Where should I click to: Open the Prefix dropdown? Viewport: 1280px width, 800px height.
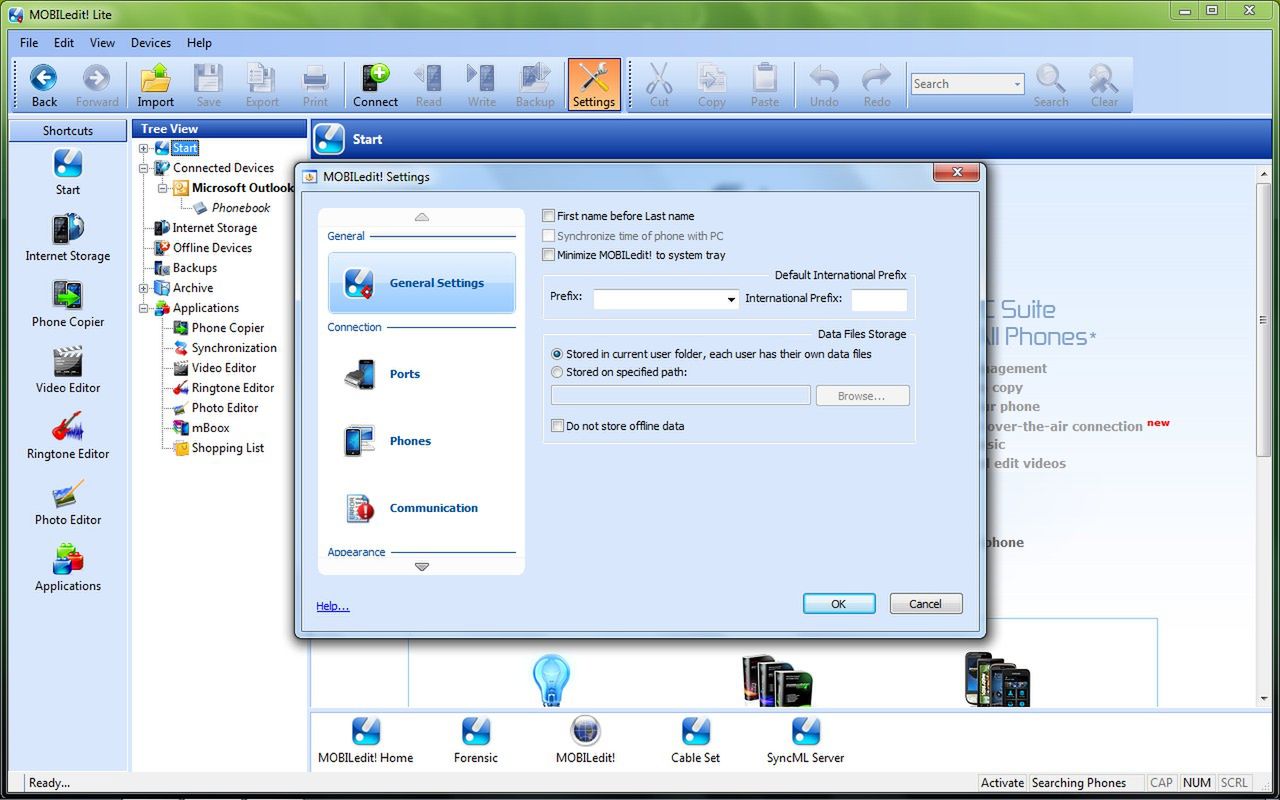[731, 299]
